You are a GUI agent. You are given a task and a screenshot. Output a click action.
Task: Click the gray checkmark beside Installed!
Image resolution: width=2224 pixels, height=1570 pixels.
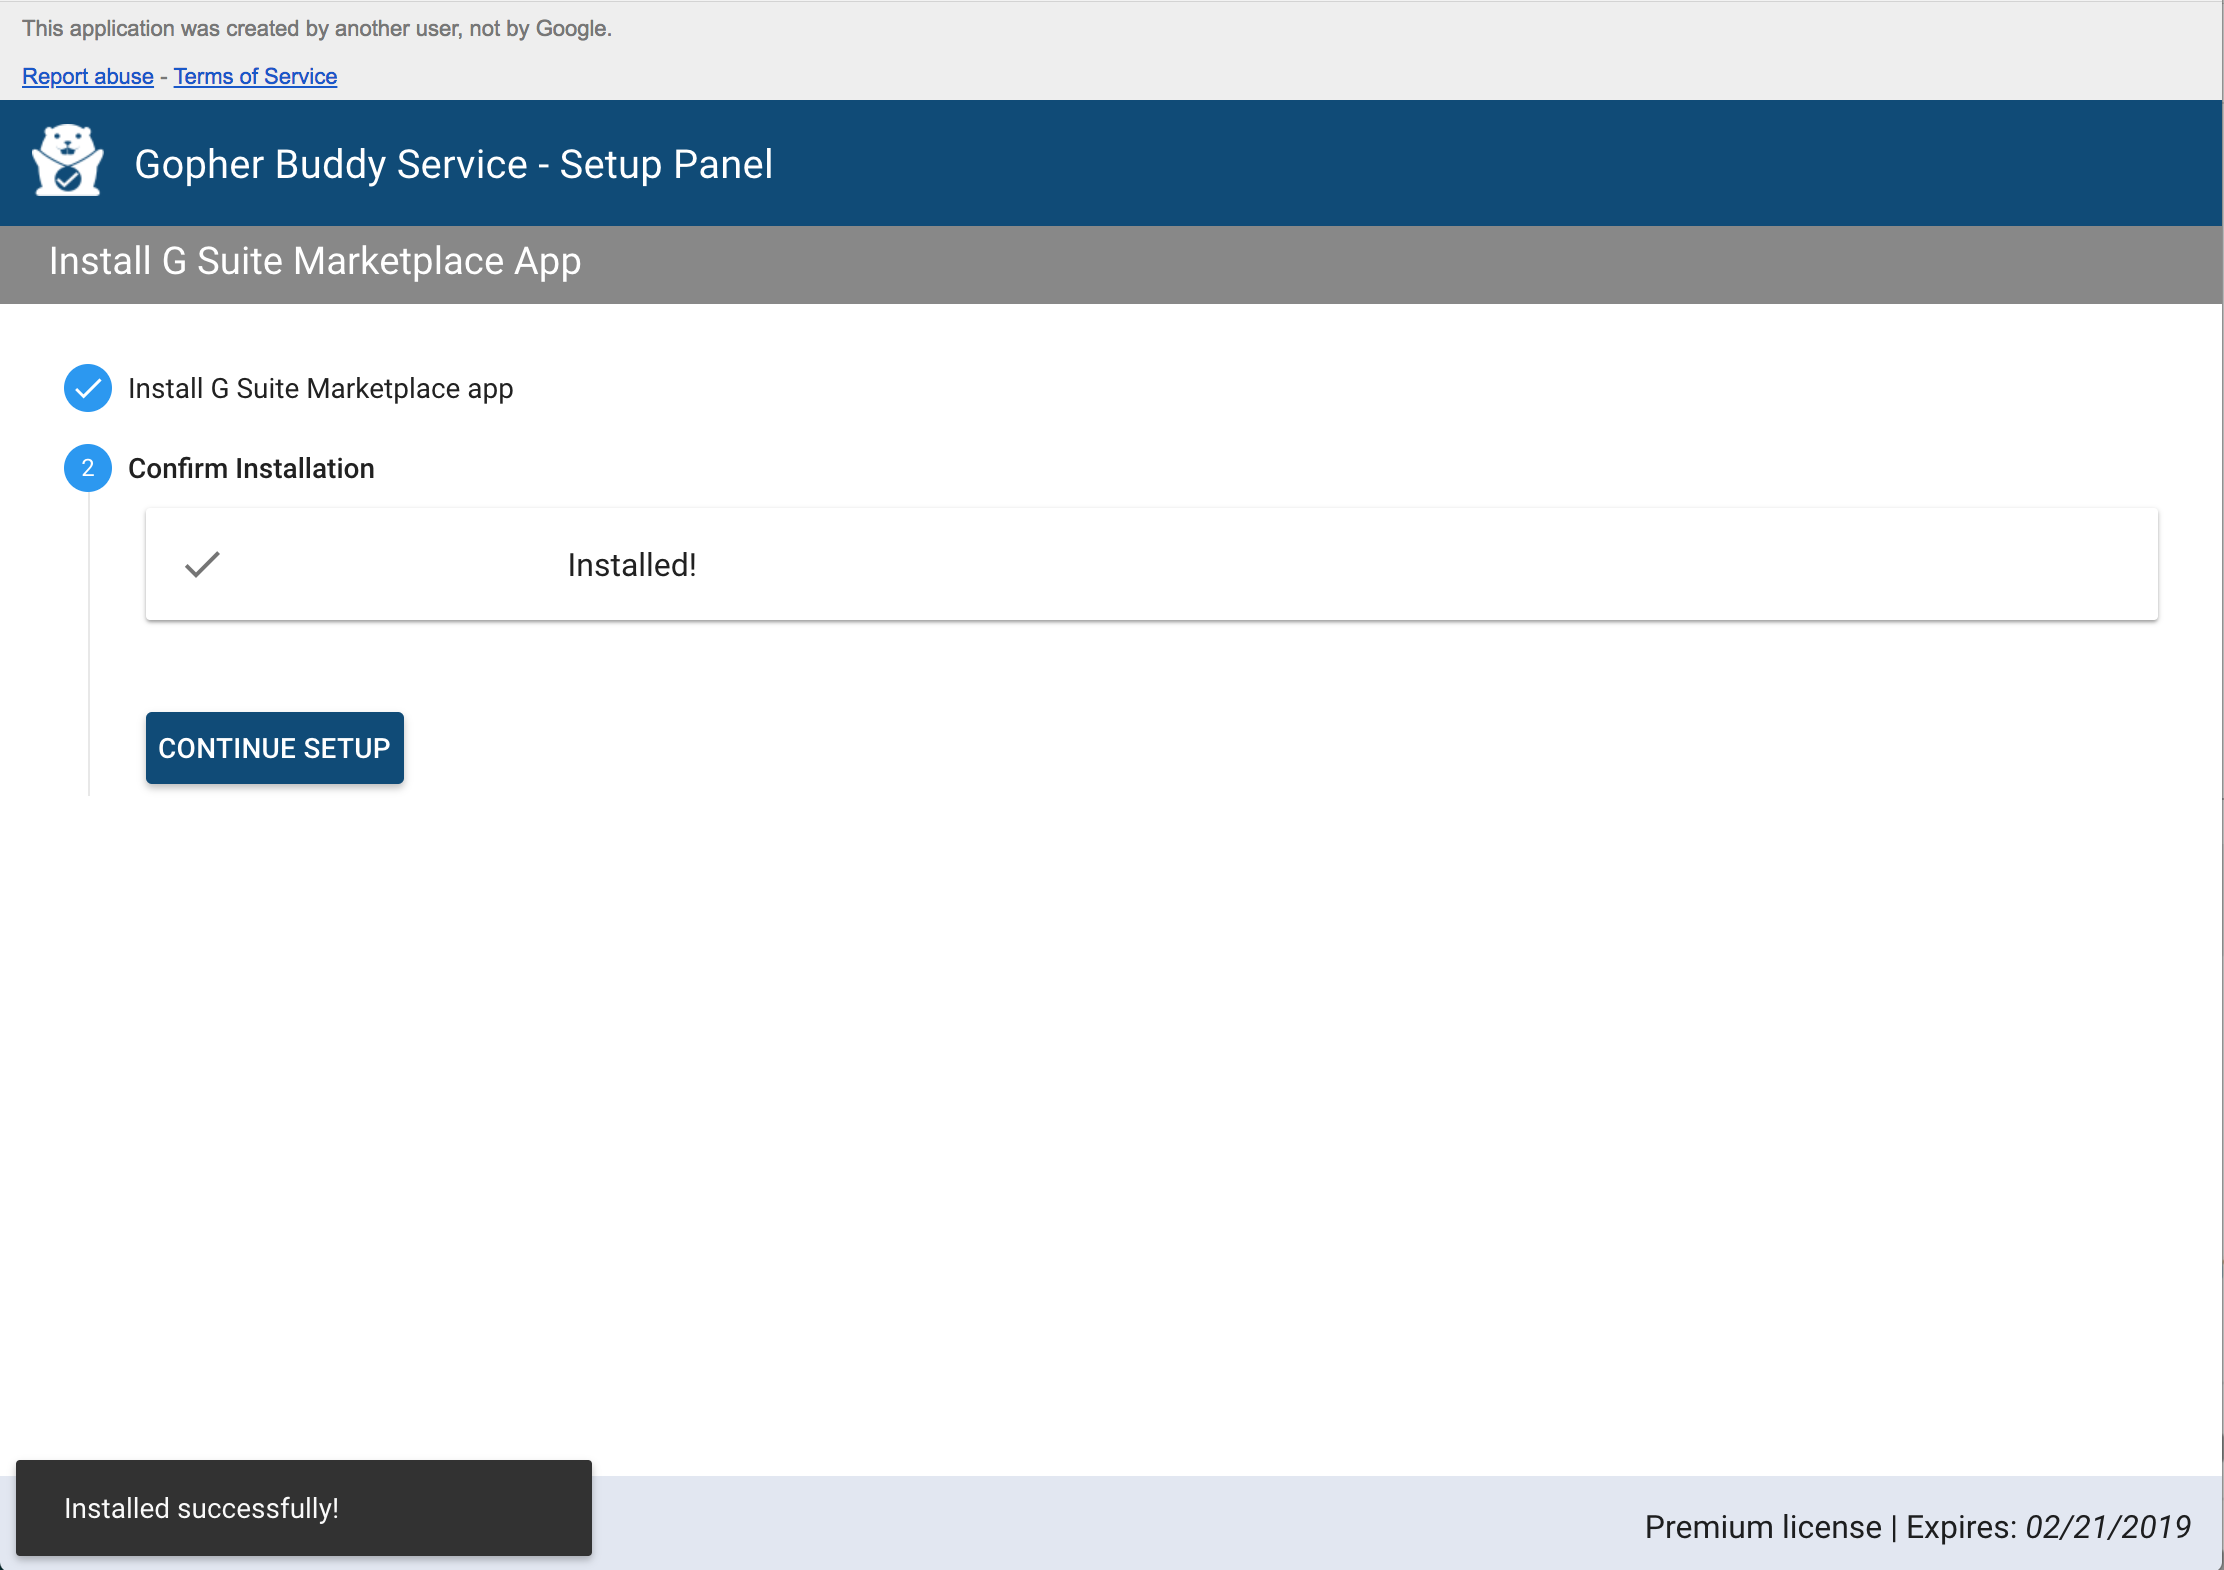[202, 565]
